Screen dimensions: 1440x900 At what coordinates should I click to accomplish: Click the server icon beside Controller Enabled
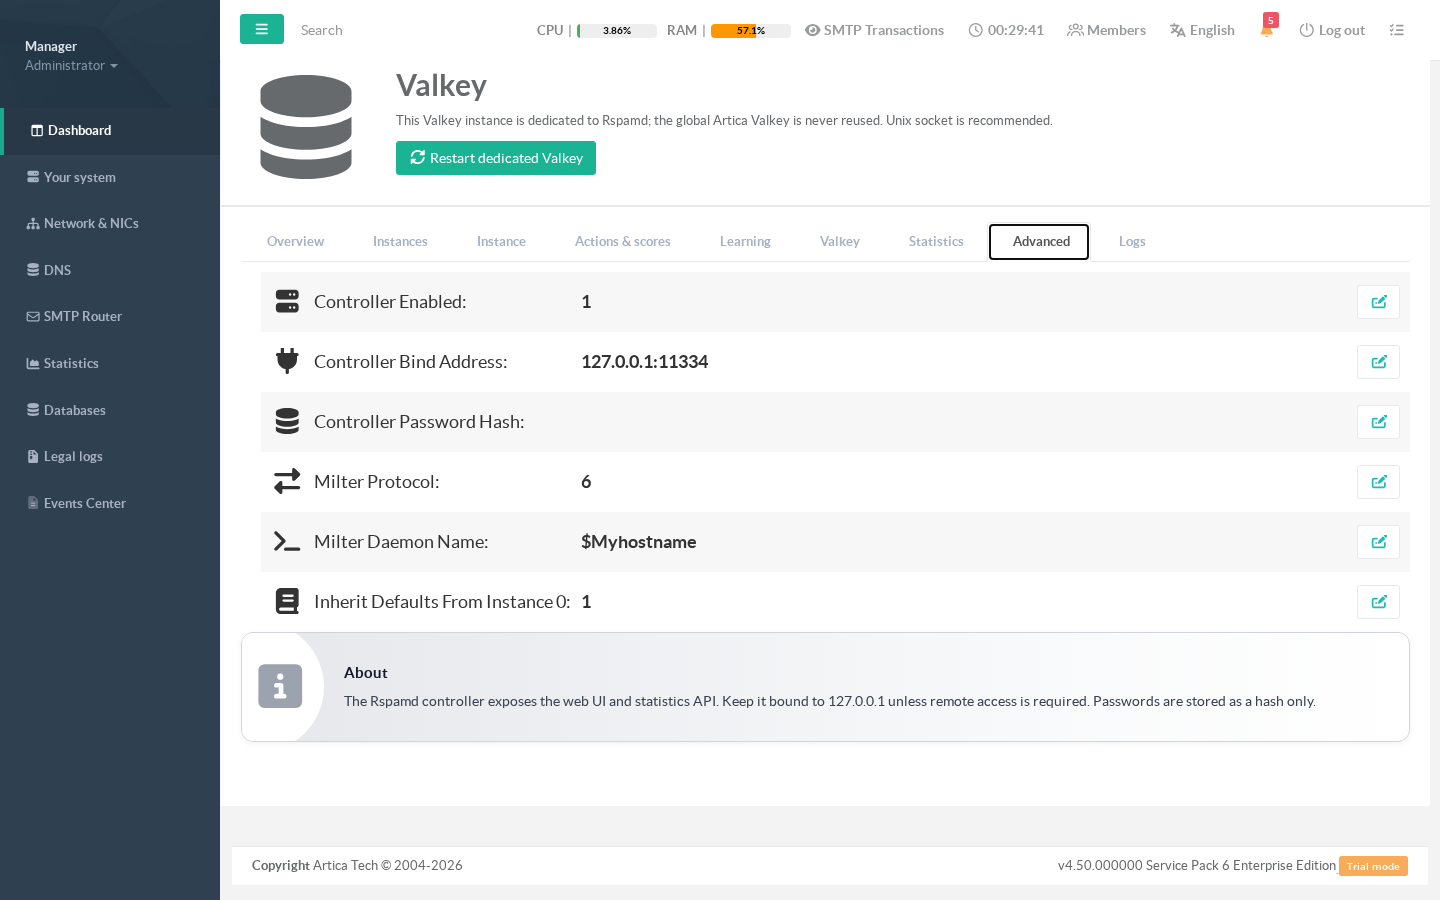point(287,301)
